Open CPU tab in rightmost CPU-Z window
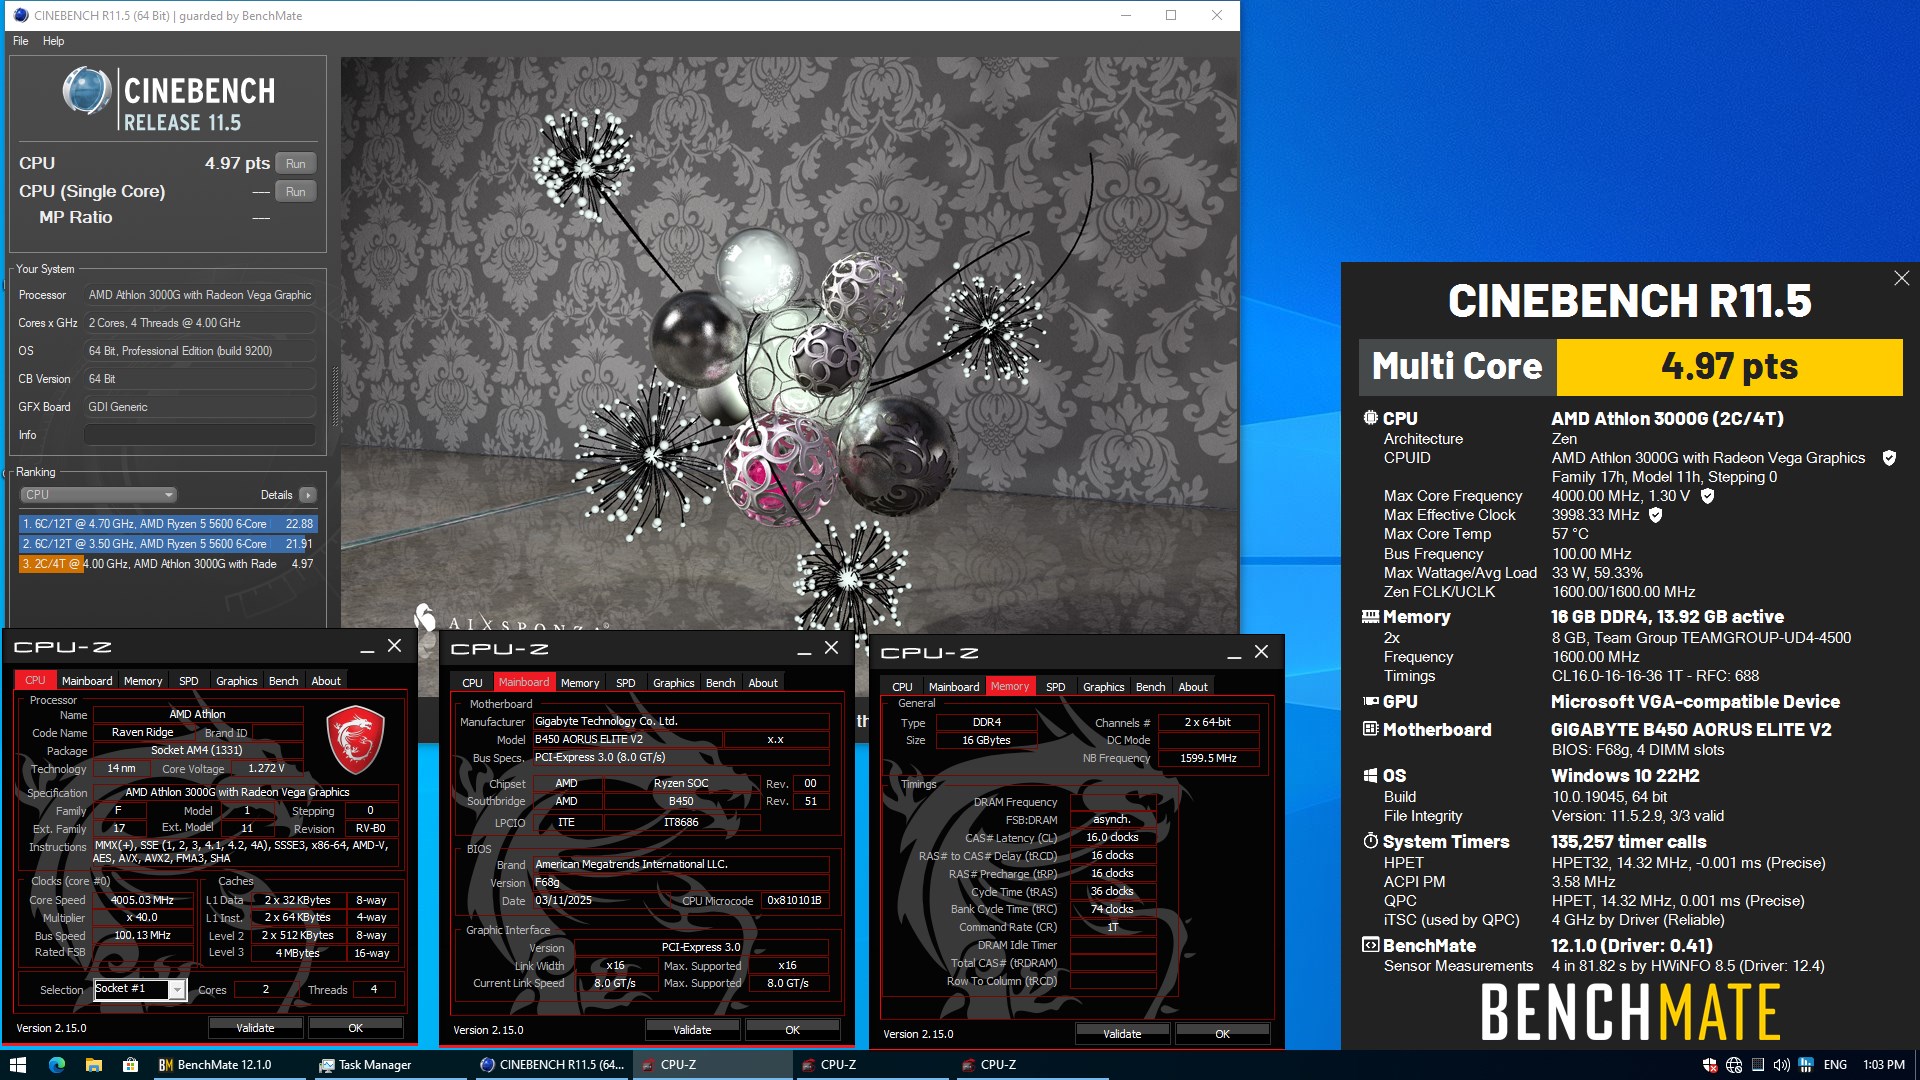This screenshot has width=1920, height=1080. click(902, 687)
